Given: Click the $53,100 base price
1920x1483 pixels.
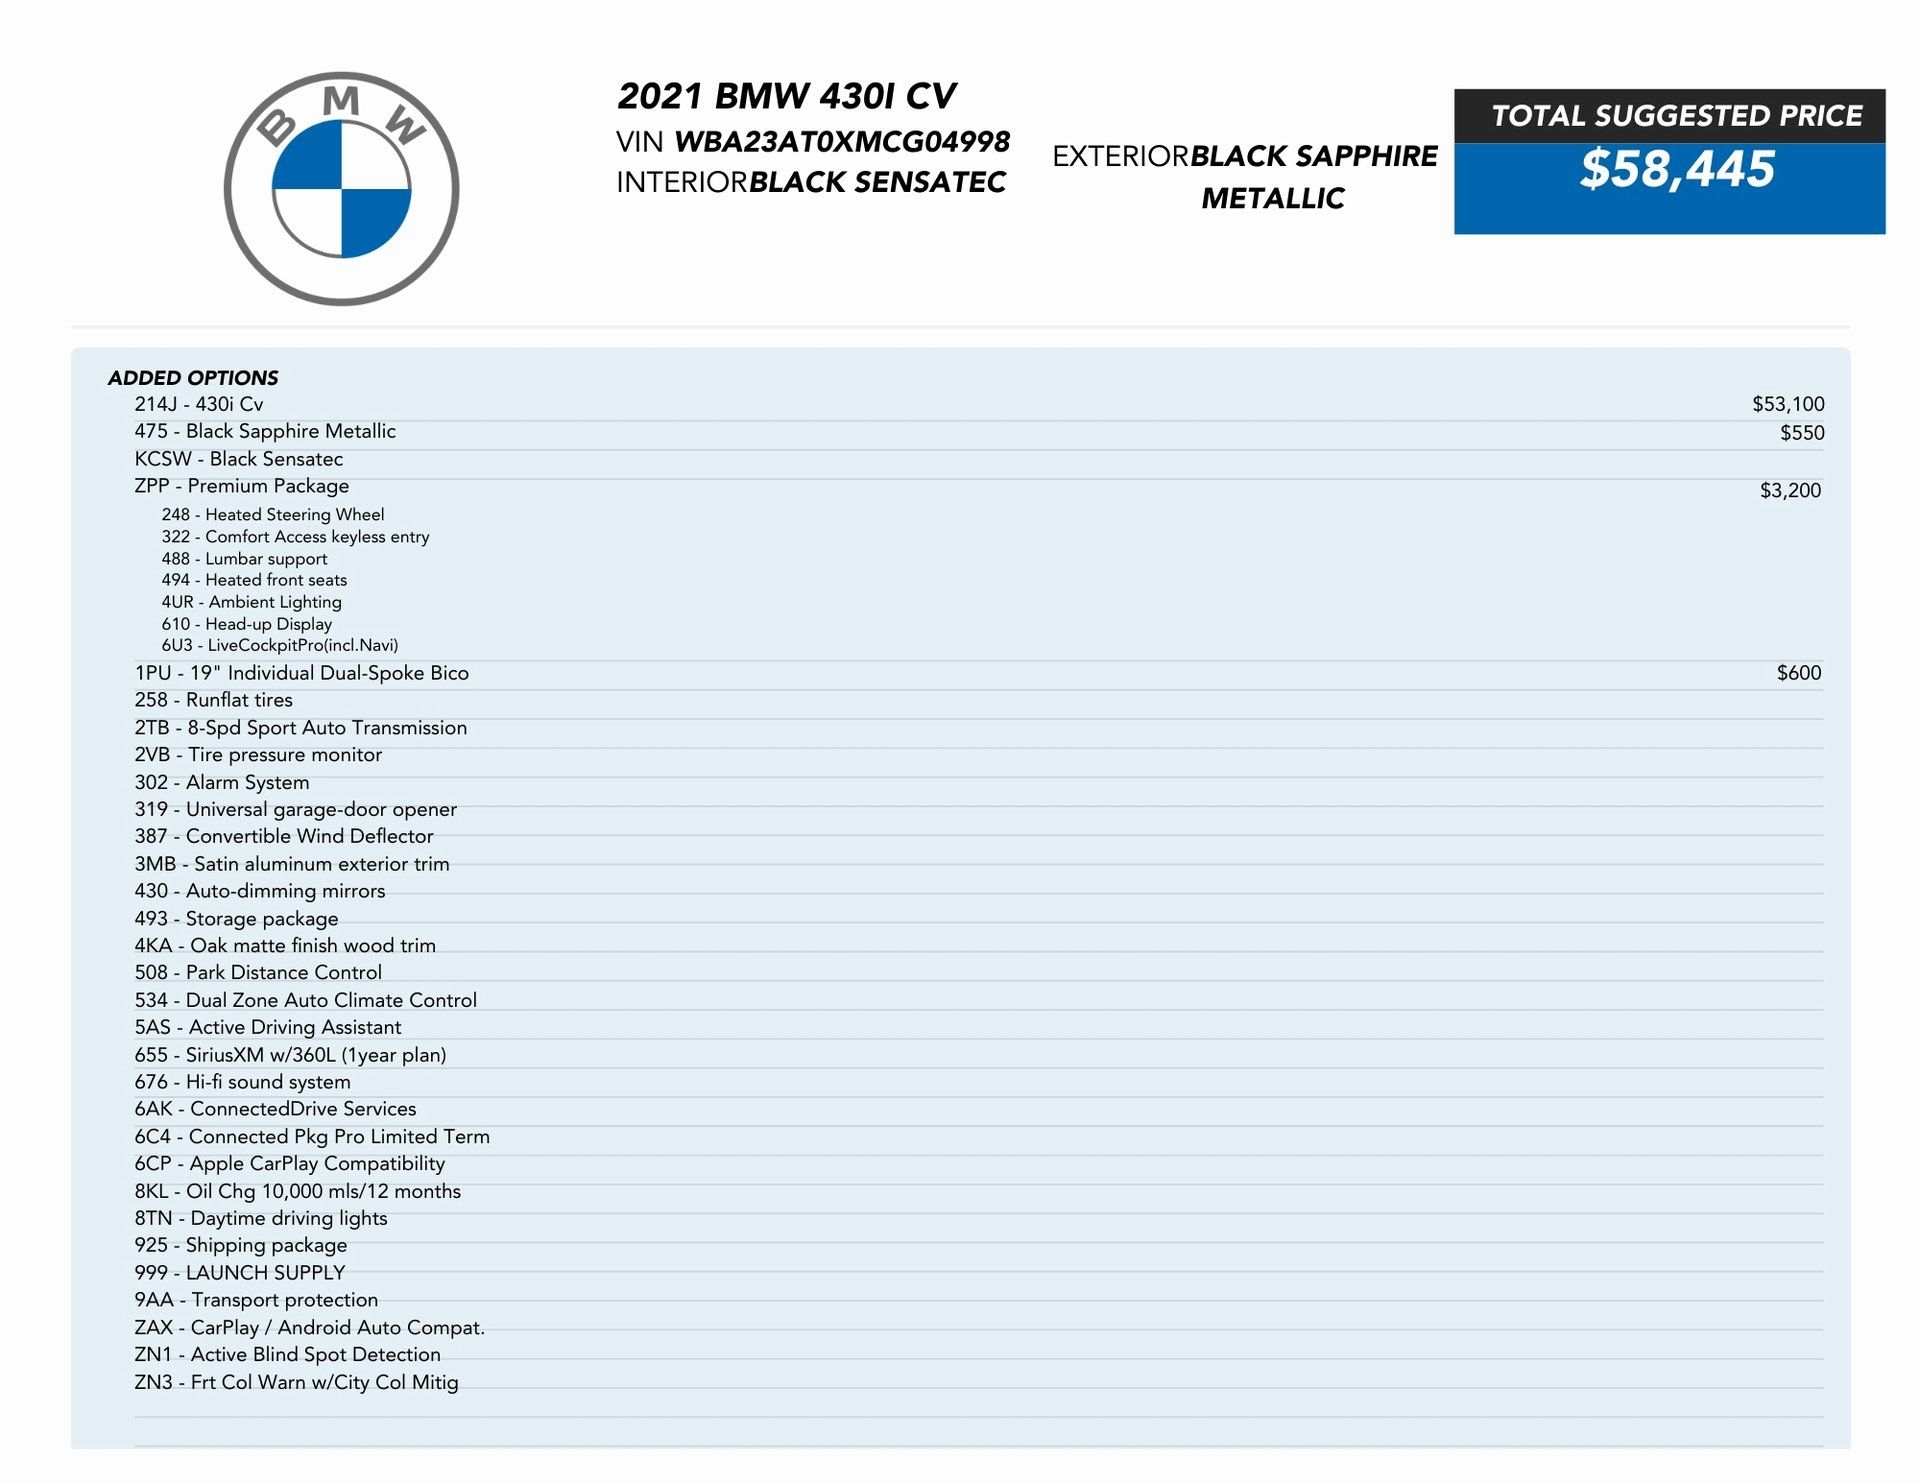Looking at the screenshot, I should tap(1787, 404).
